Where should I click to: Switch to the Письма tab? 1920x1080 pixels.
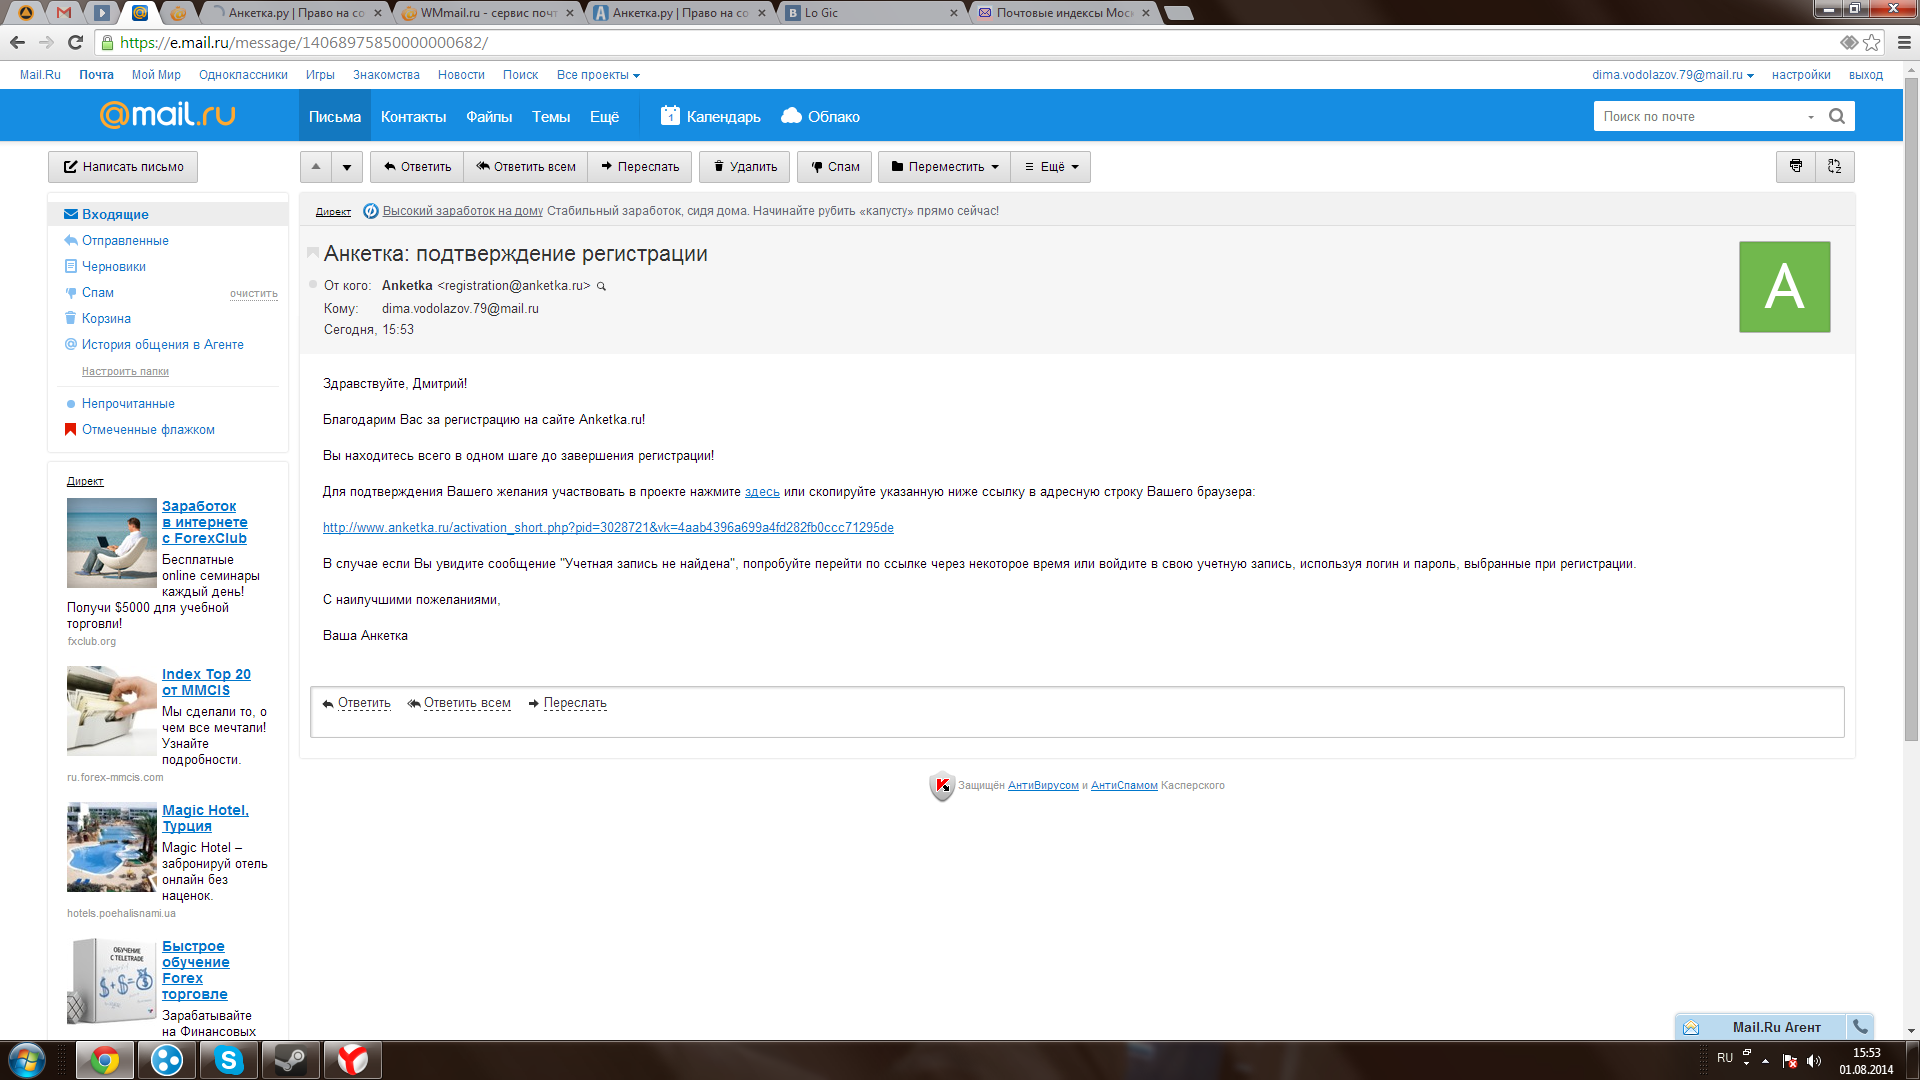coord(335,116)
